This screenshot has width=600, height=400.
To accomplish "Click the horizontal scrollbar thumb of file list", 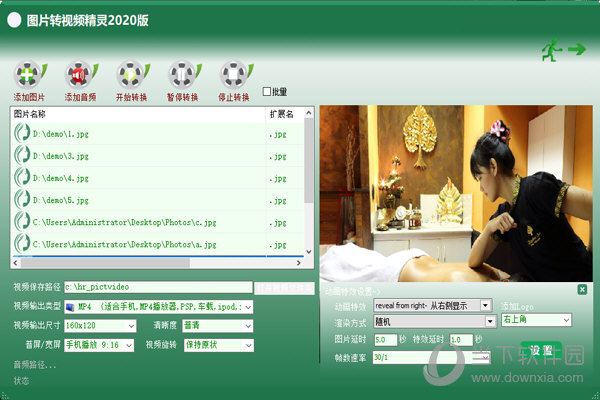I will [105, 263].
